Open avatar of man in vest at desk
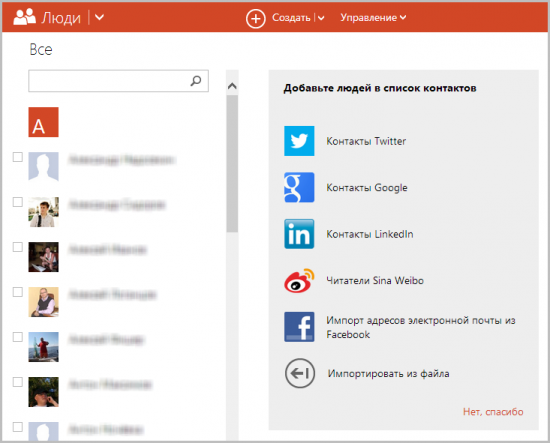Viewport: 550px width, 443px height. 43,302
